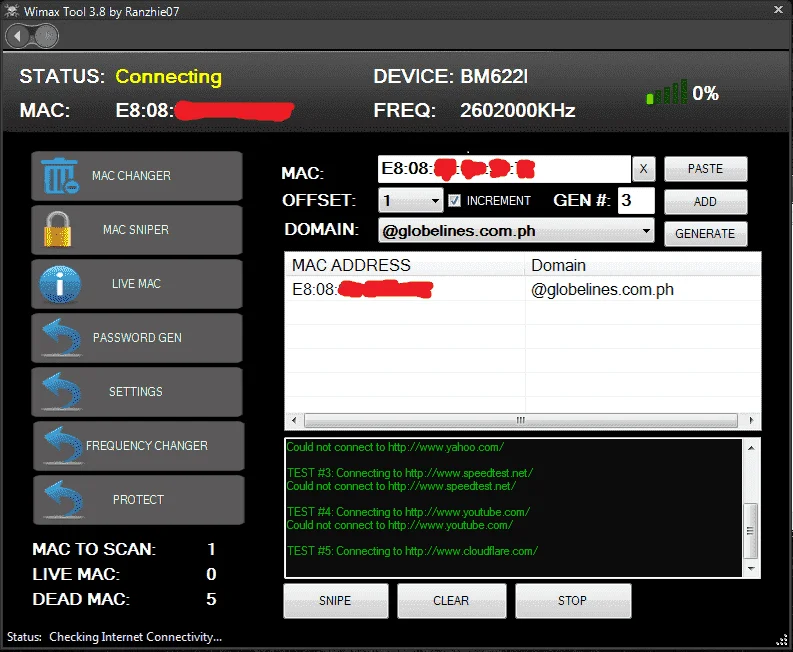
Task: Click the 'TEST #3: Connecting to speedtest.net' log line
Action: 410,473
